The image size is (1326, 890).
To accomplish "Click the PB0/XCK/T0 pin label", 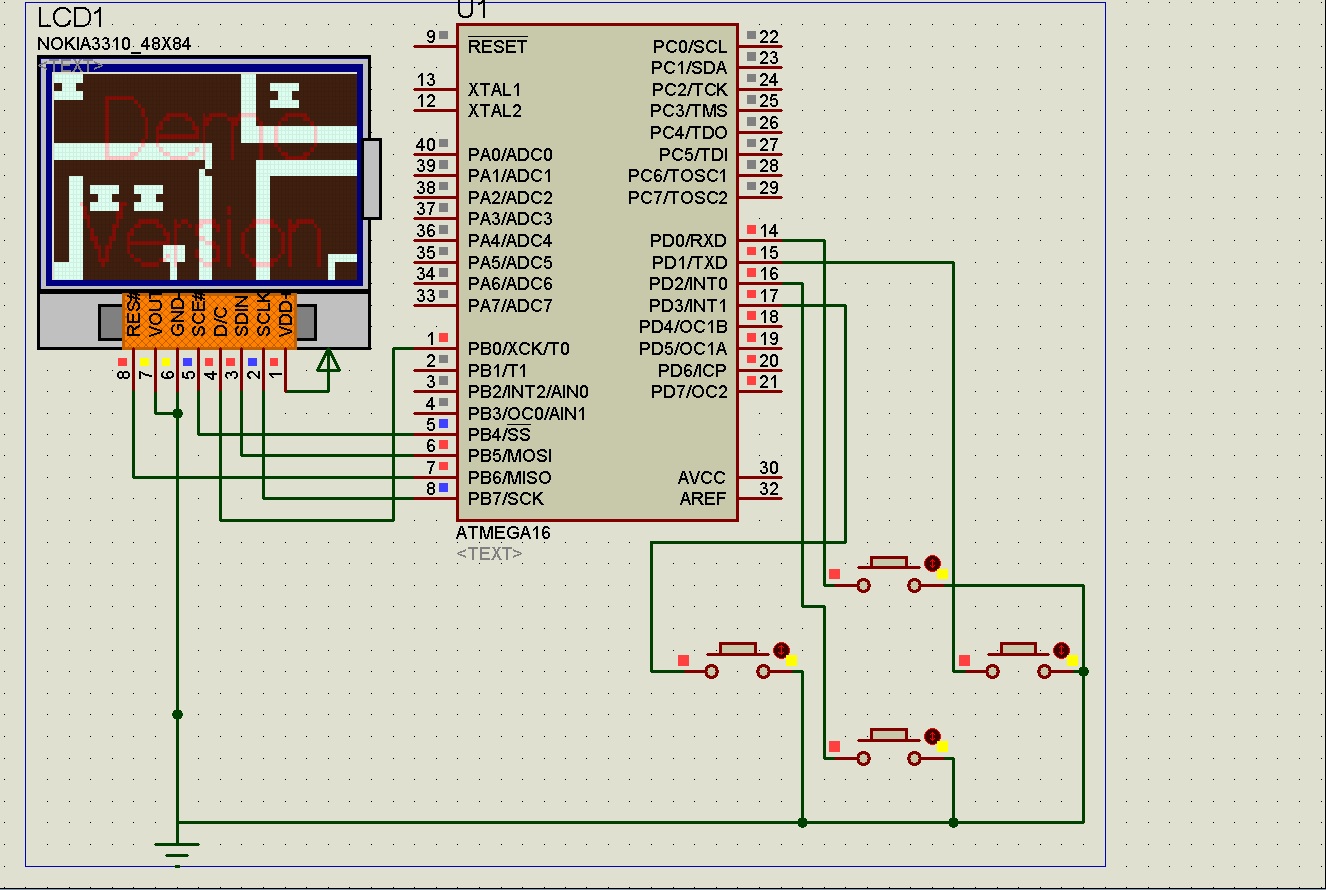I will click(x=518, y=349).
